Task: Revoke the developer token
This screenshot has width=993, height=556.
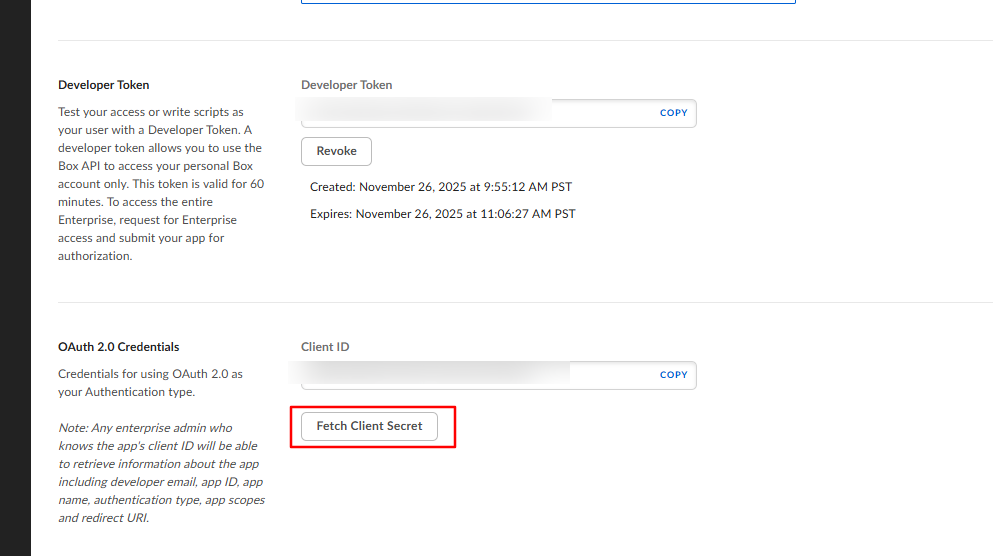Action: tap(336, 151)
